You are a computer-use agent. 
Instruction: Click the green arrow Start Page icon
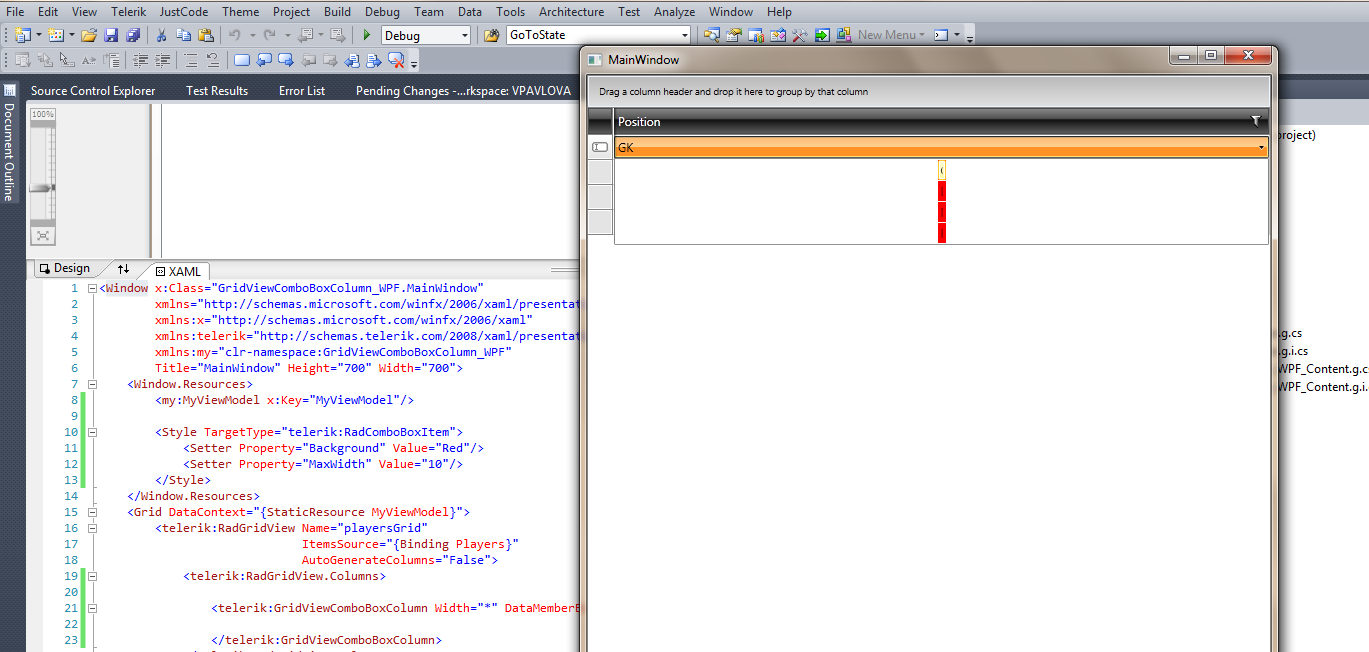point(822,35)
